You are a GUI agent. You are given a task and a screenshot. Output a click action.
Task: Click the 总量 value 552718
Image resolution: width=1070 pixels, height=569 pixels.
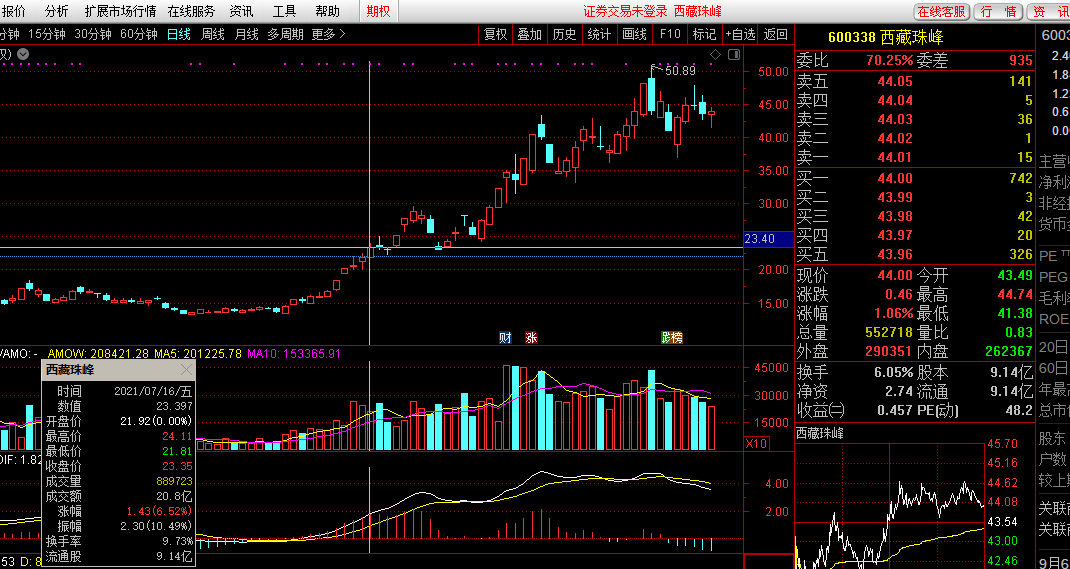tap(888, 333)
